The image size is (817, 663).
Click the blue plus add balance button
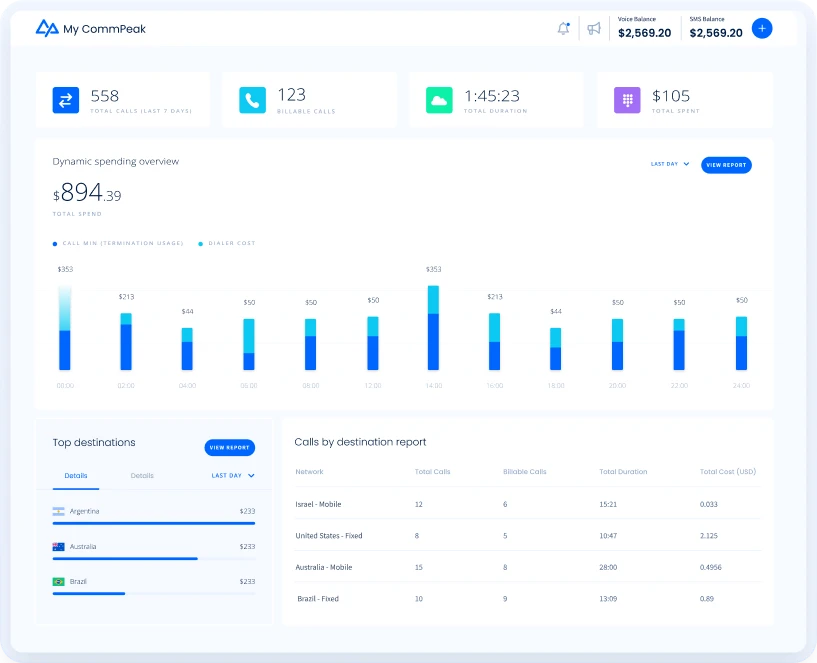[762, 28]
